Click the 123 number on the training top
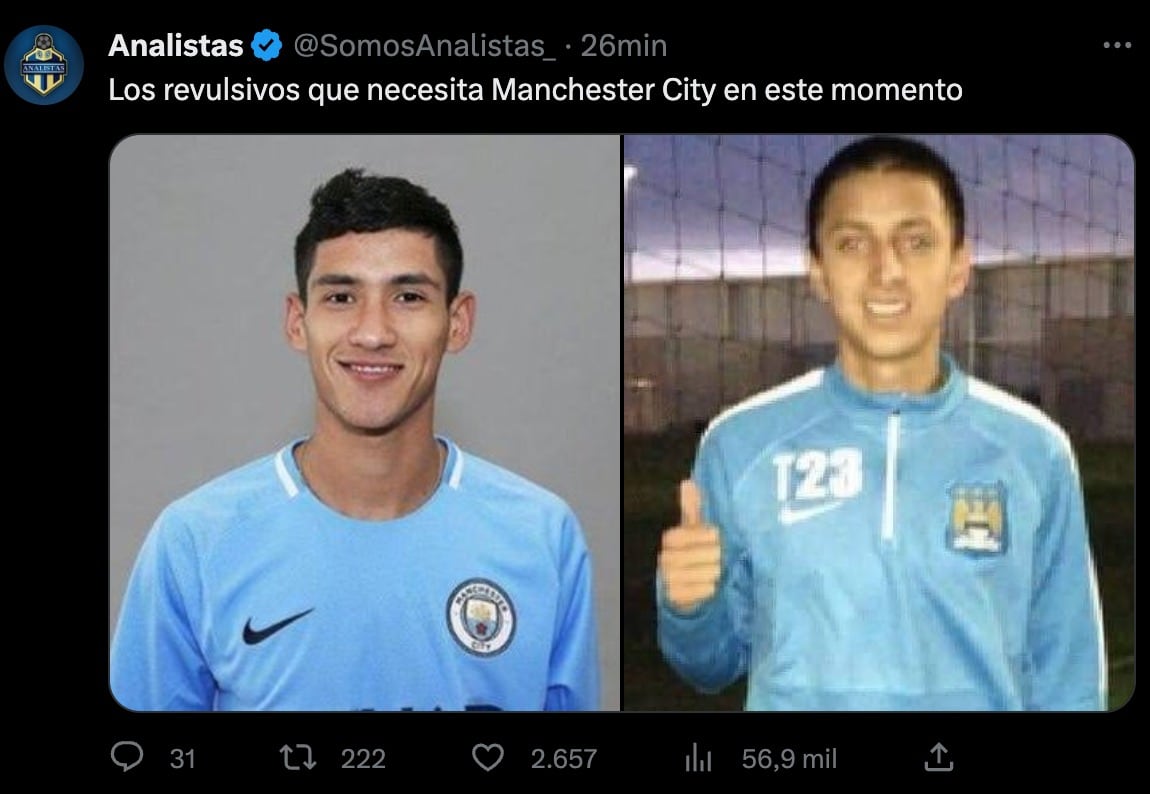Image resolution: width=1150 pixels, height=794 pixels. pyautogui.click(x=818, y=475)
